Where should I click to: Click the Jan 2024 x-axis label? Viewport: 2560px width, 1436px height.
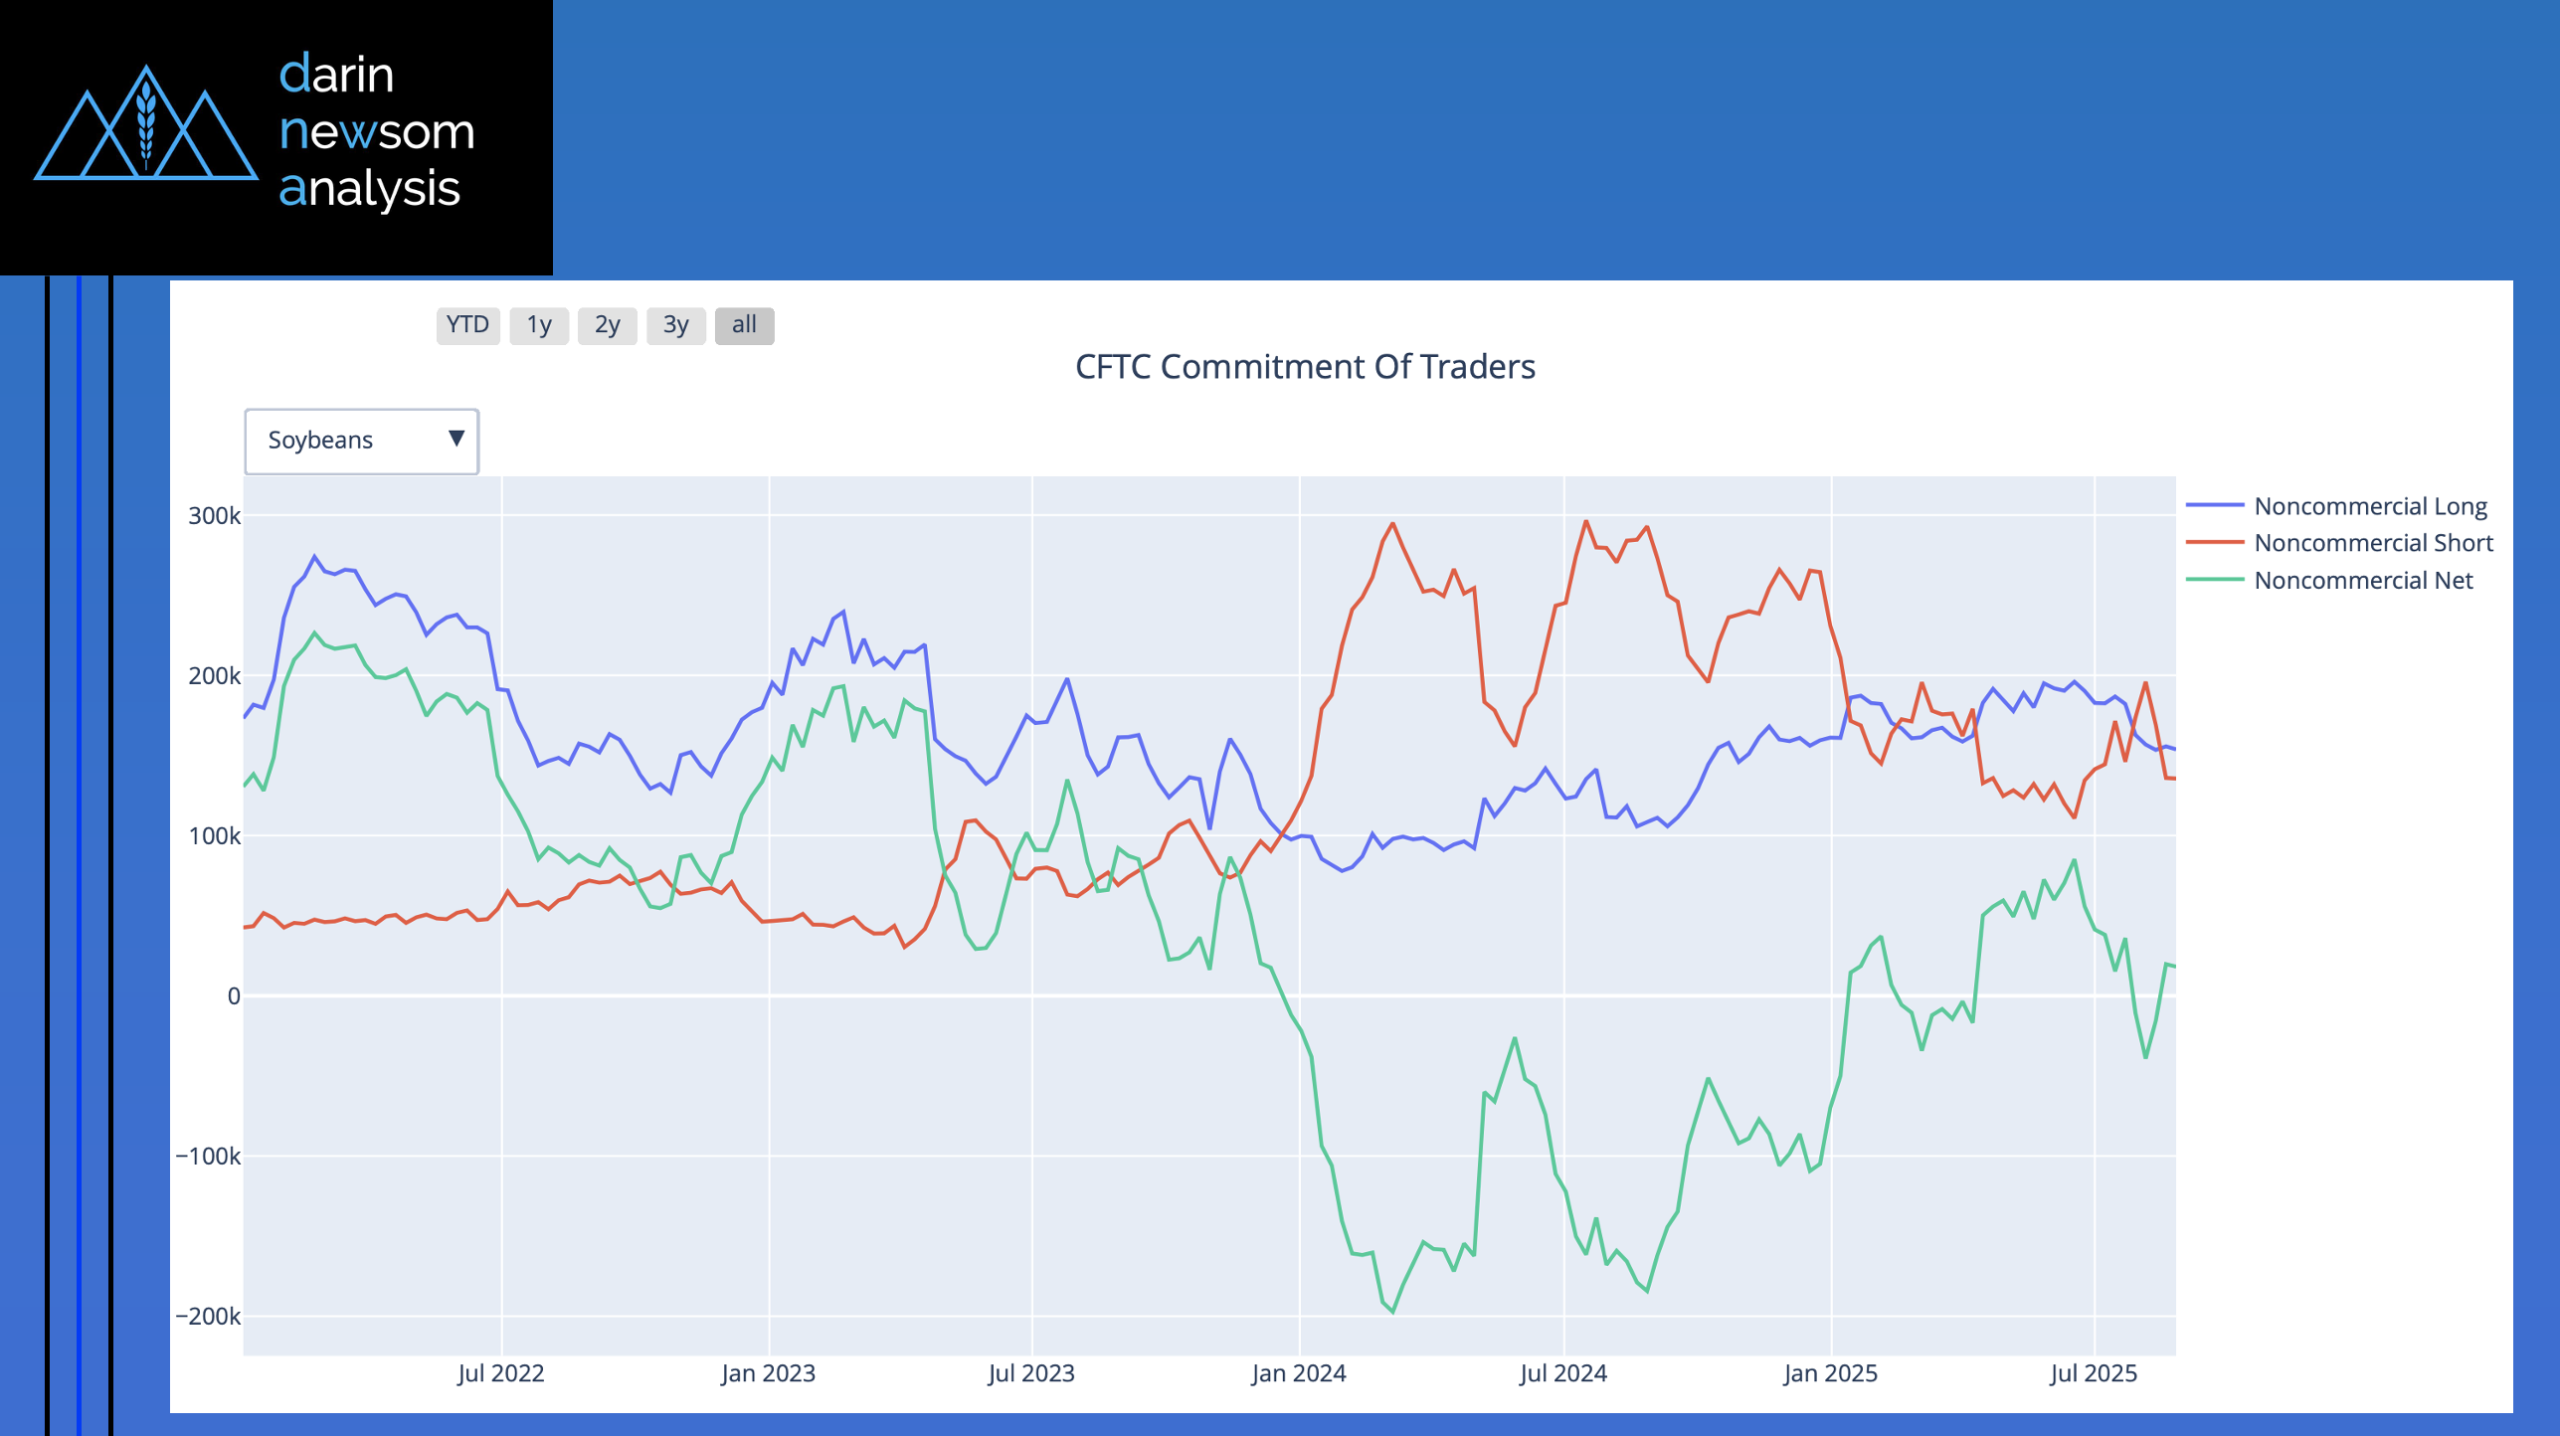pos(1298,1374)
